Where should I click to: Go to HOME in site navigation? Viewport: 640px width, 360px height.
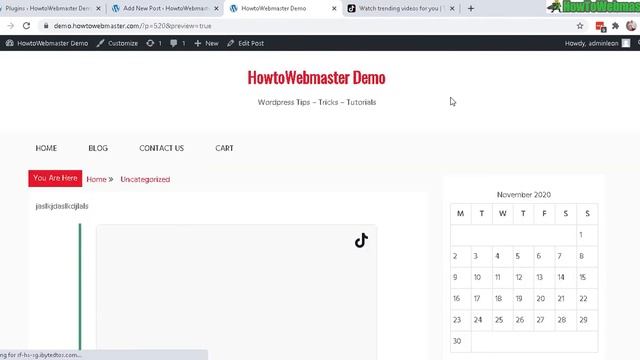[46, 148]
